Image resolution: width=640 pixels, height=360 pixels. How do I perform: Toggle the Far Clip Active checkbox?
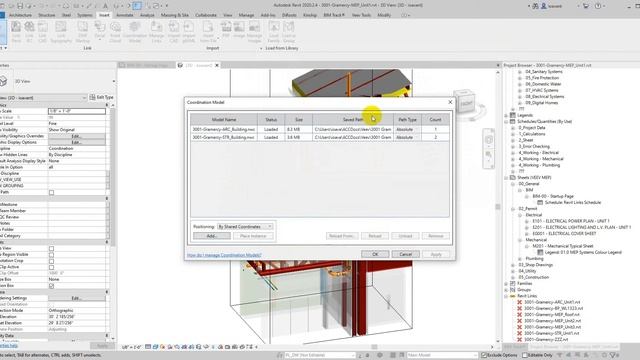coord(51,267)
